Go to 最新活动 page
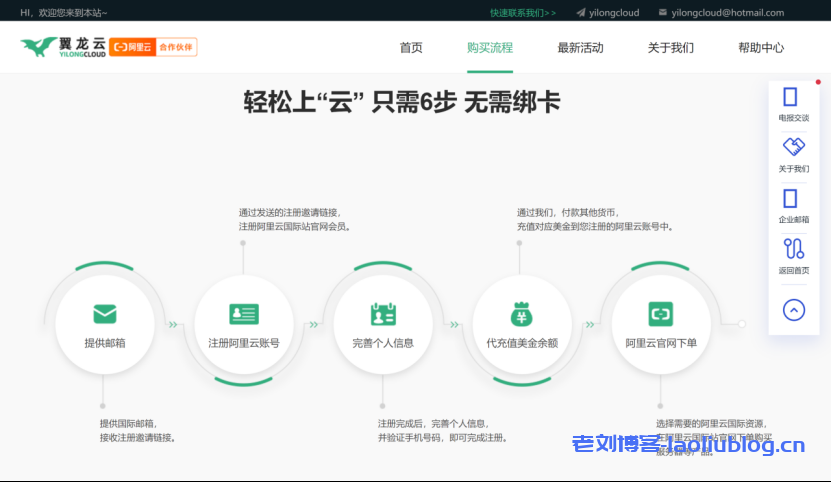 580,48
